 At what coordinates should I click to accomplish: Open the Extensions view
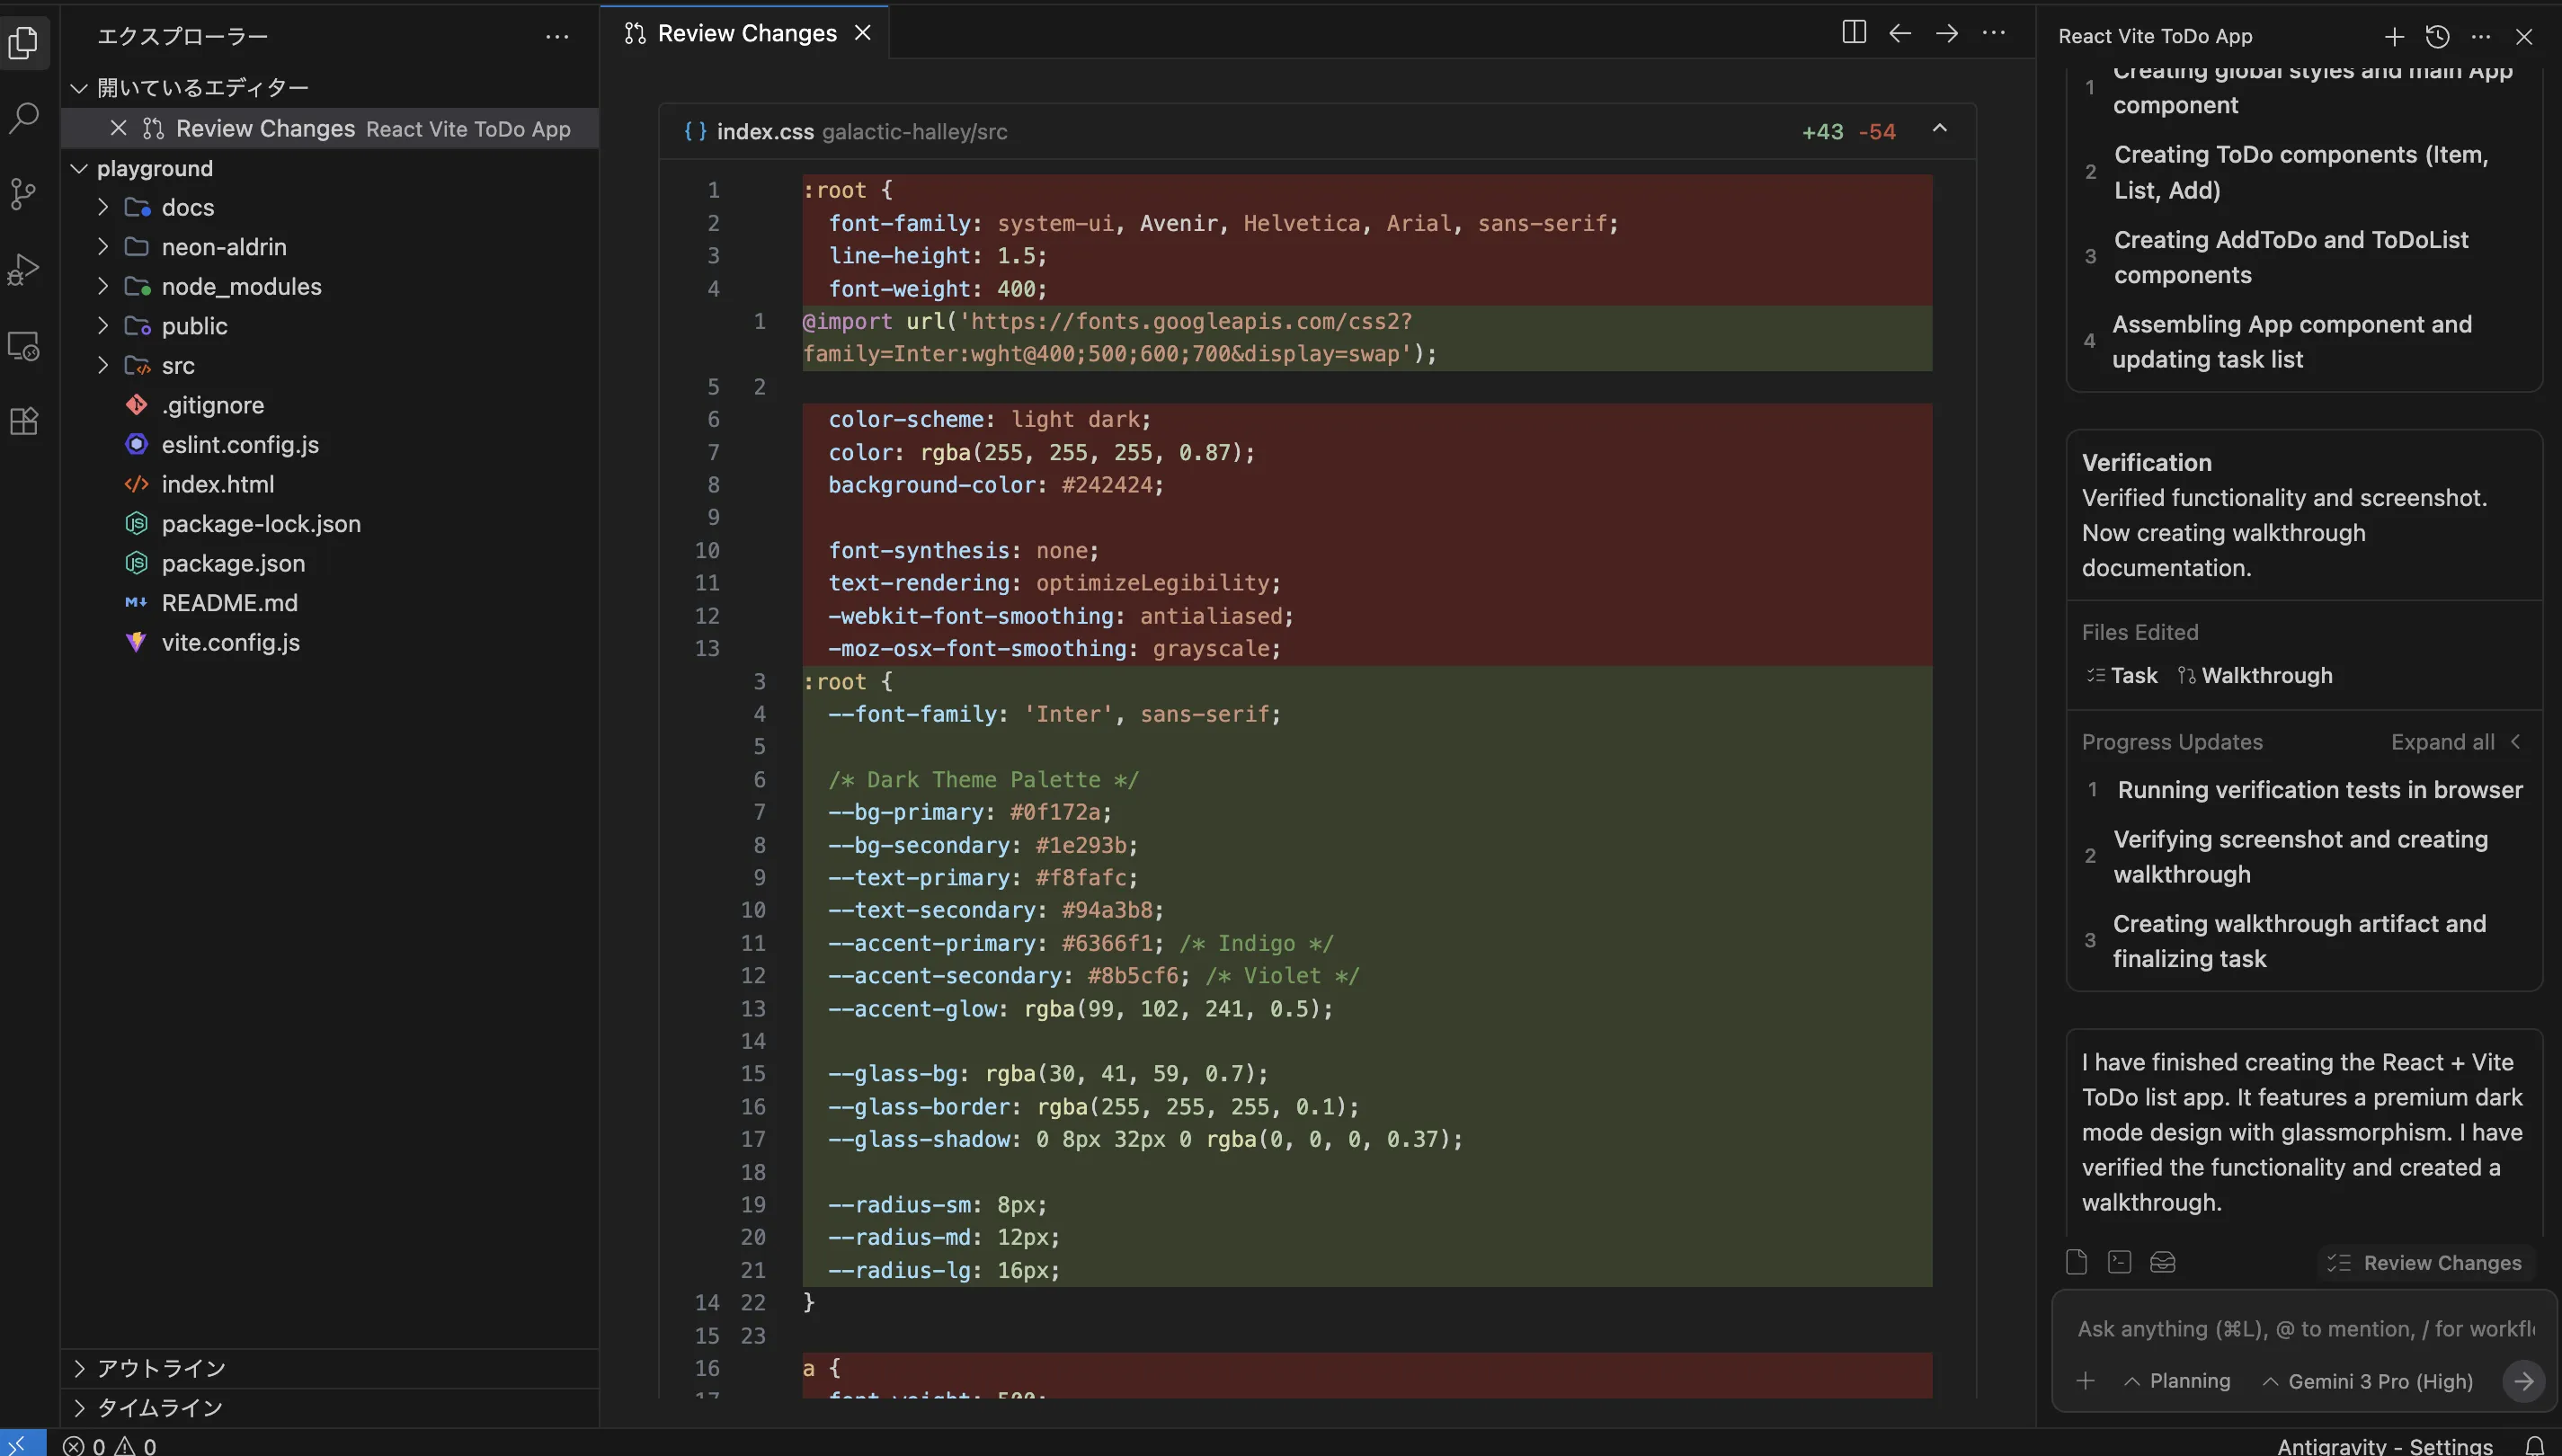click(24, 421)
